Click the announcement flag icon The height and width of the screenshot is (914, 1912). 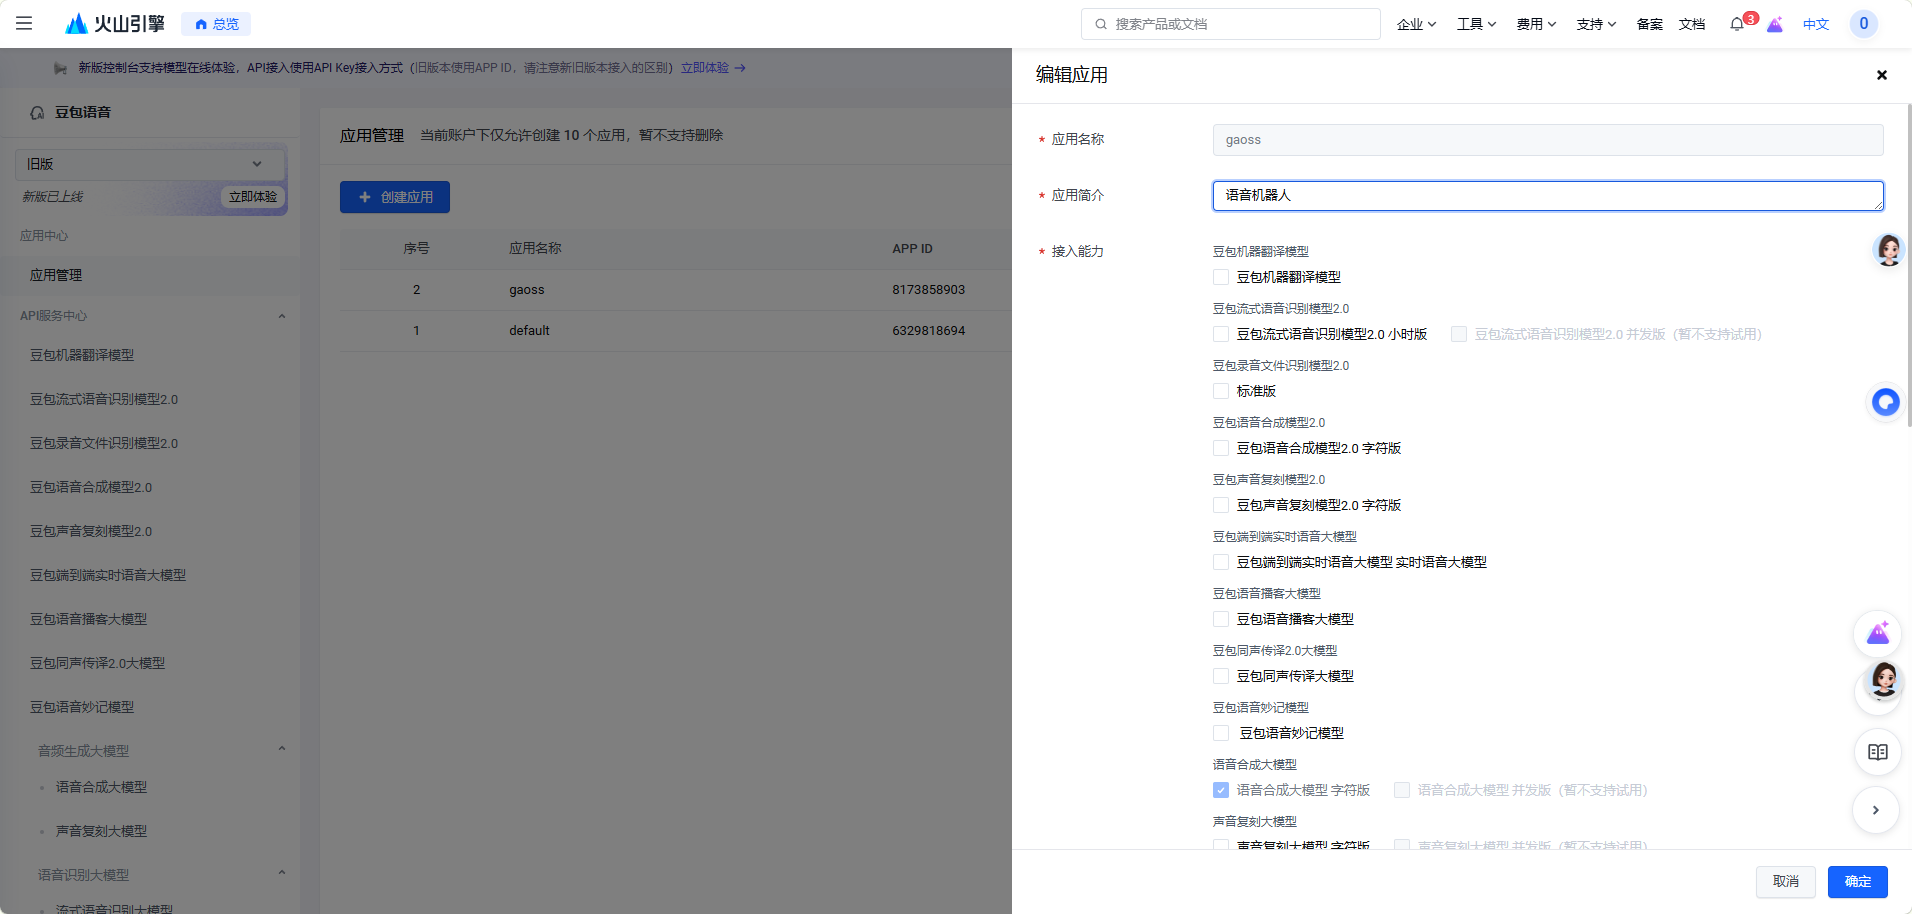[x=60, y=68]
